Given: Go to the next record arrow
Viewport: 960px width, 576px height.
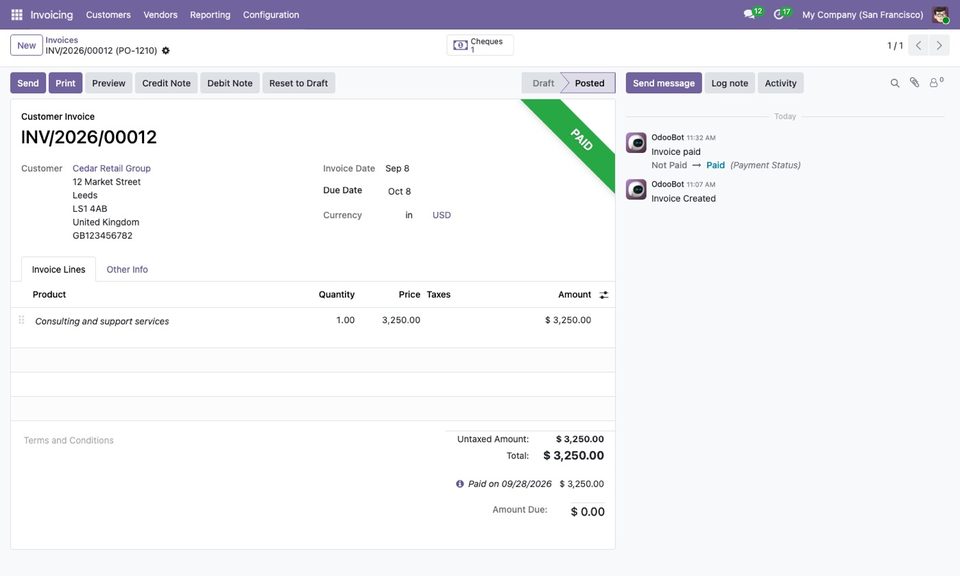Looking at the screenshot, I should (939, 45).
